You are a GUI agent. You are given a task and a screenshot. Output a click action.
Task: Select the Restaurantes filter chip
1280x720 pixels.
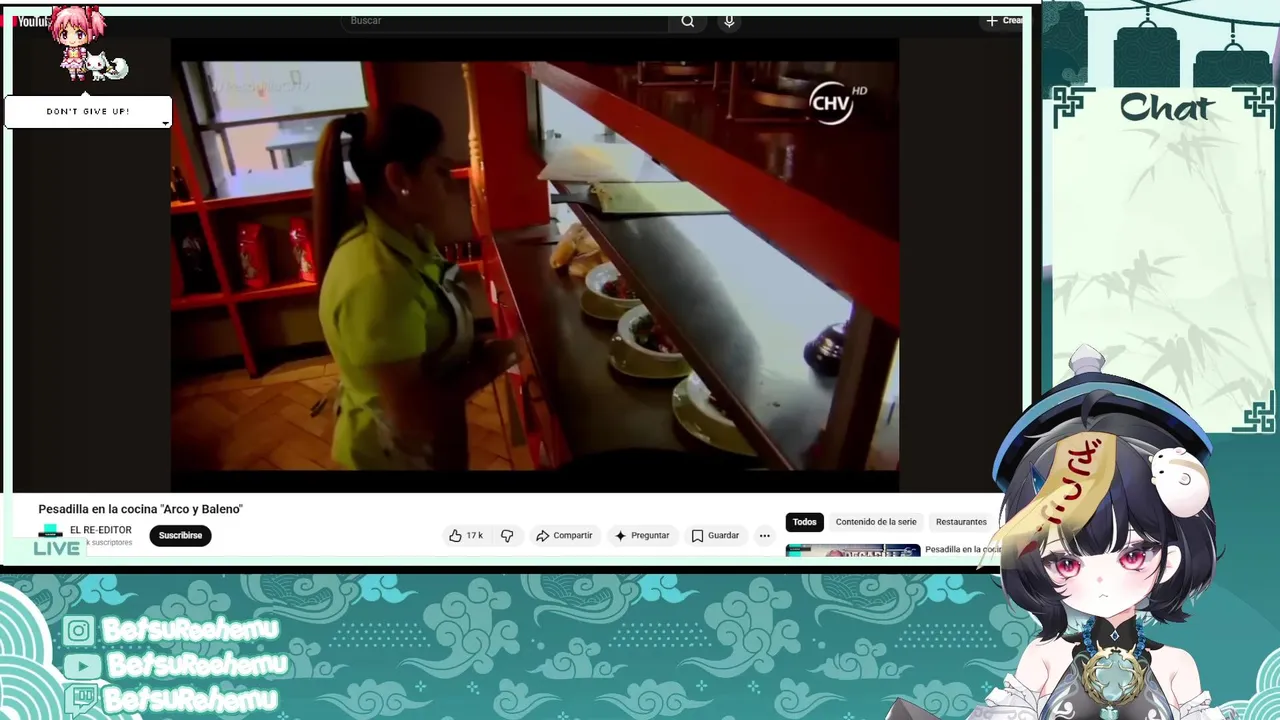pyautogui.click(x=961, y=522)
